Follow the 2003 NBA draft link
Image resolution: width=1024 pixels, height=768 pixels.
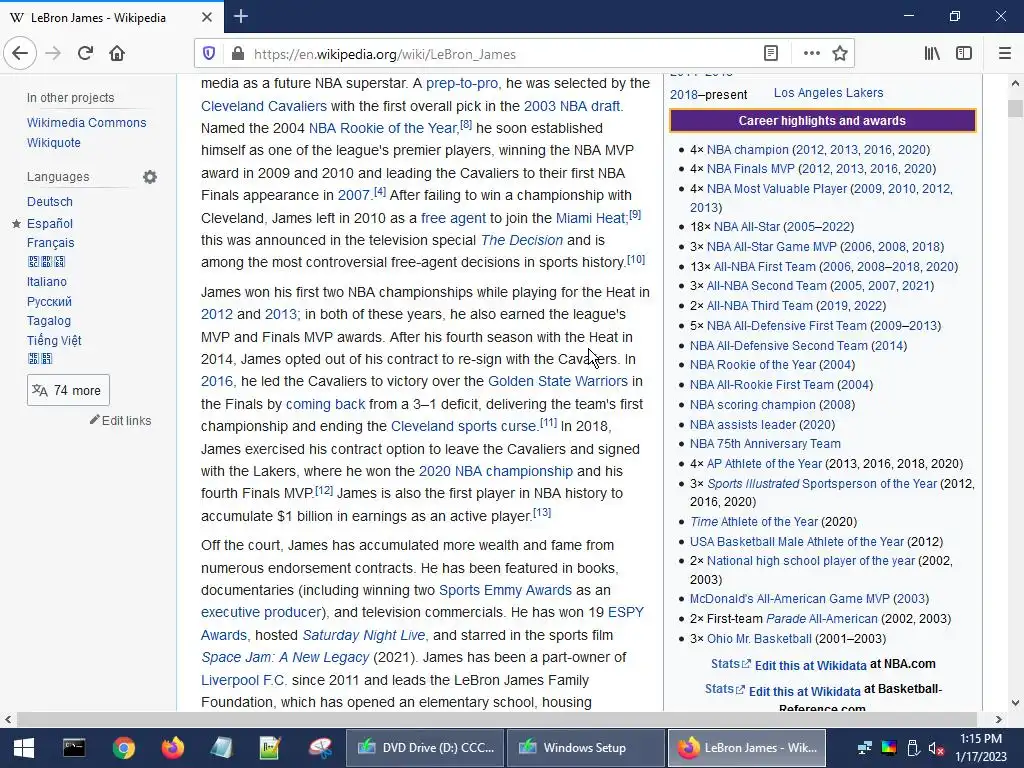pos(573,106)
